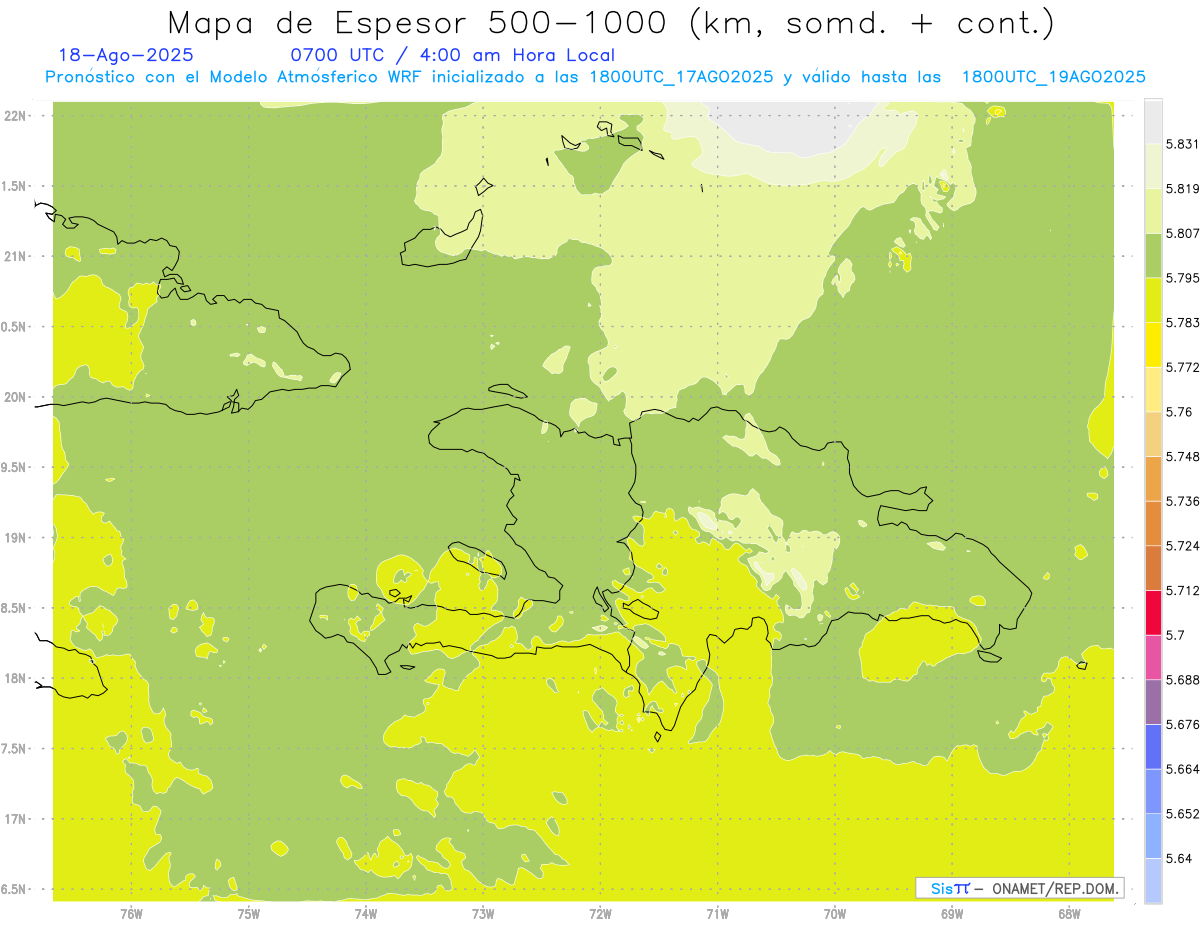Click the 71W longitude label
Image resolution: width=1200 pixels, height=927 pixels.
coord(717,914)
